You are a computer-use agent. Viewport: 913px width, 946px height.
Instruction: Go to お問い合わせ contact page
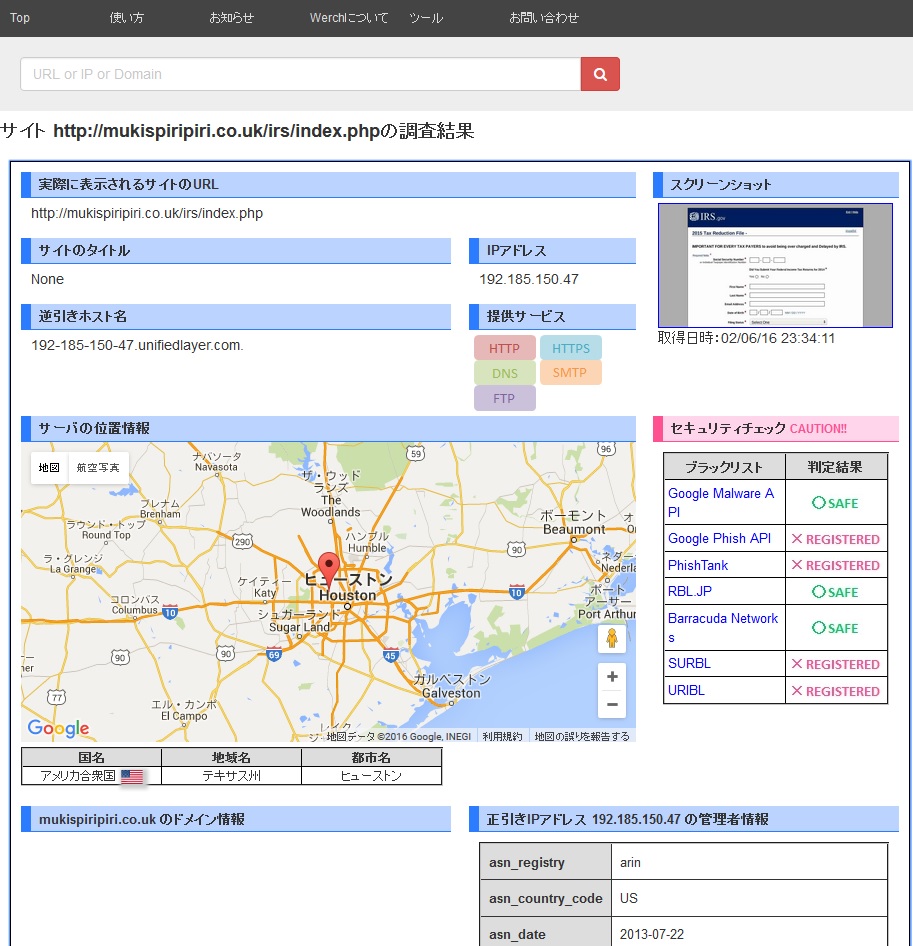[x=544, y=18]
